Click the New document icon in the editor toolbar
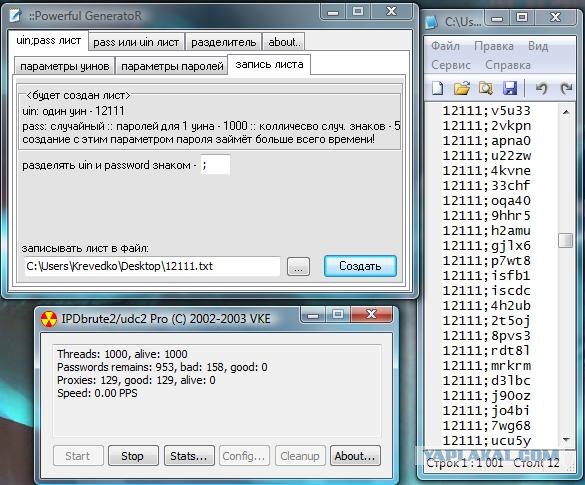Viewport: 585px width, 485px height. click(x=437, y=88)
